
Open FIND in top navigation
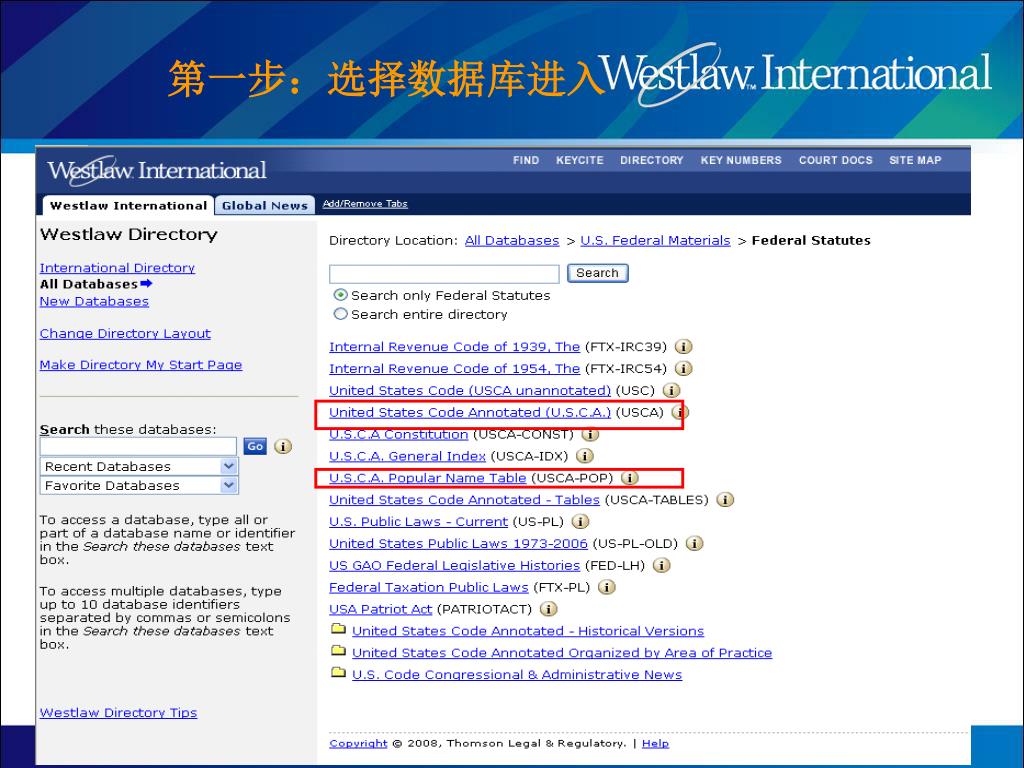[526, 160]
